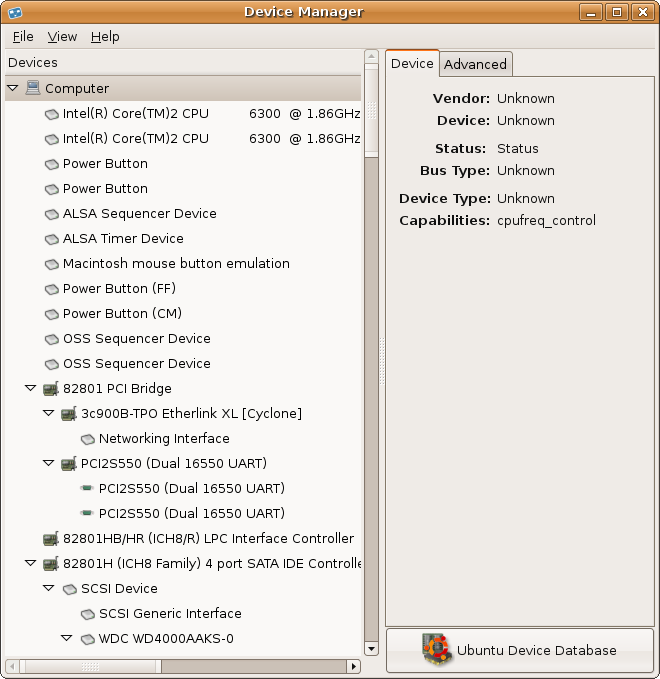Collapse the 82801 PCI Bridge node
This screenshot has height=679, width=660.
tap(30, 388)
